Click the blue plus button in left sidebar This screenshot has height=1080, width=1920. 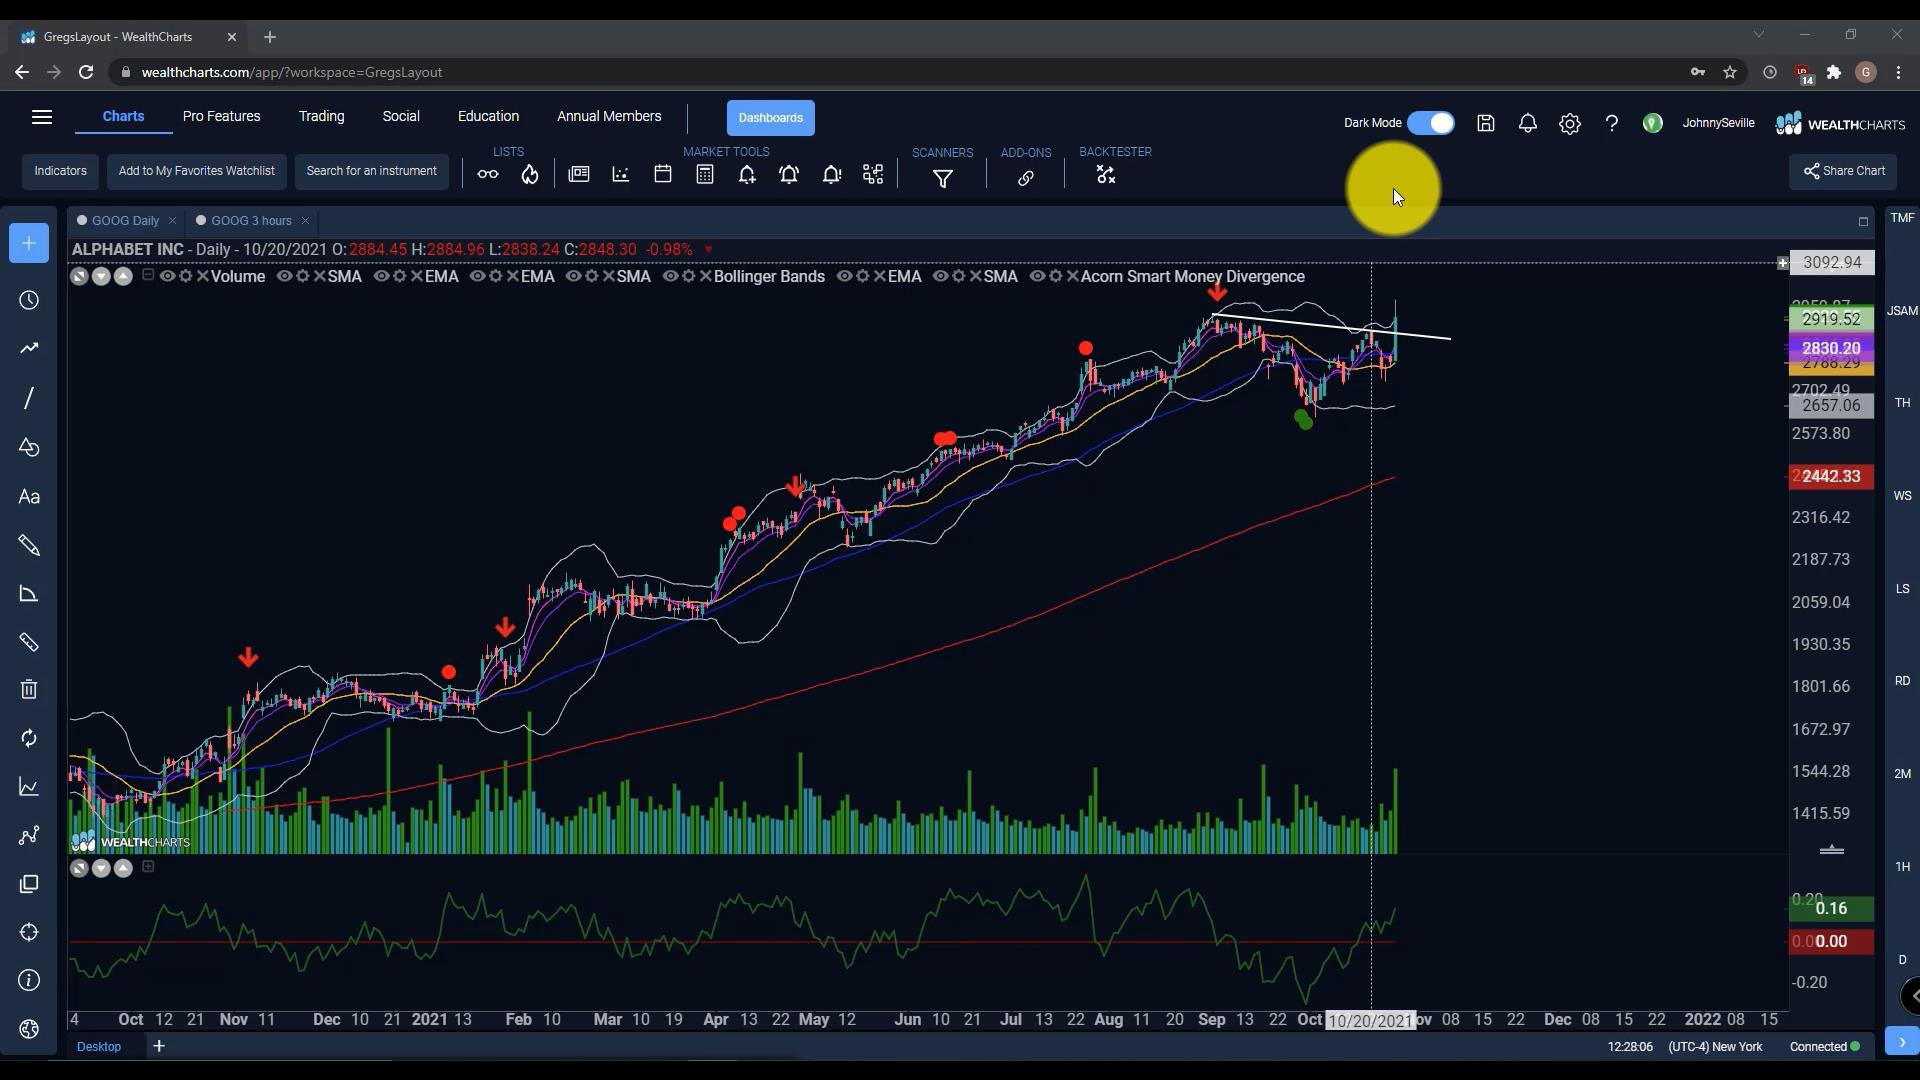(x=29, y=243)
